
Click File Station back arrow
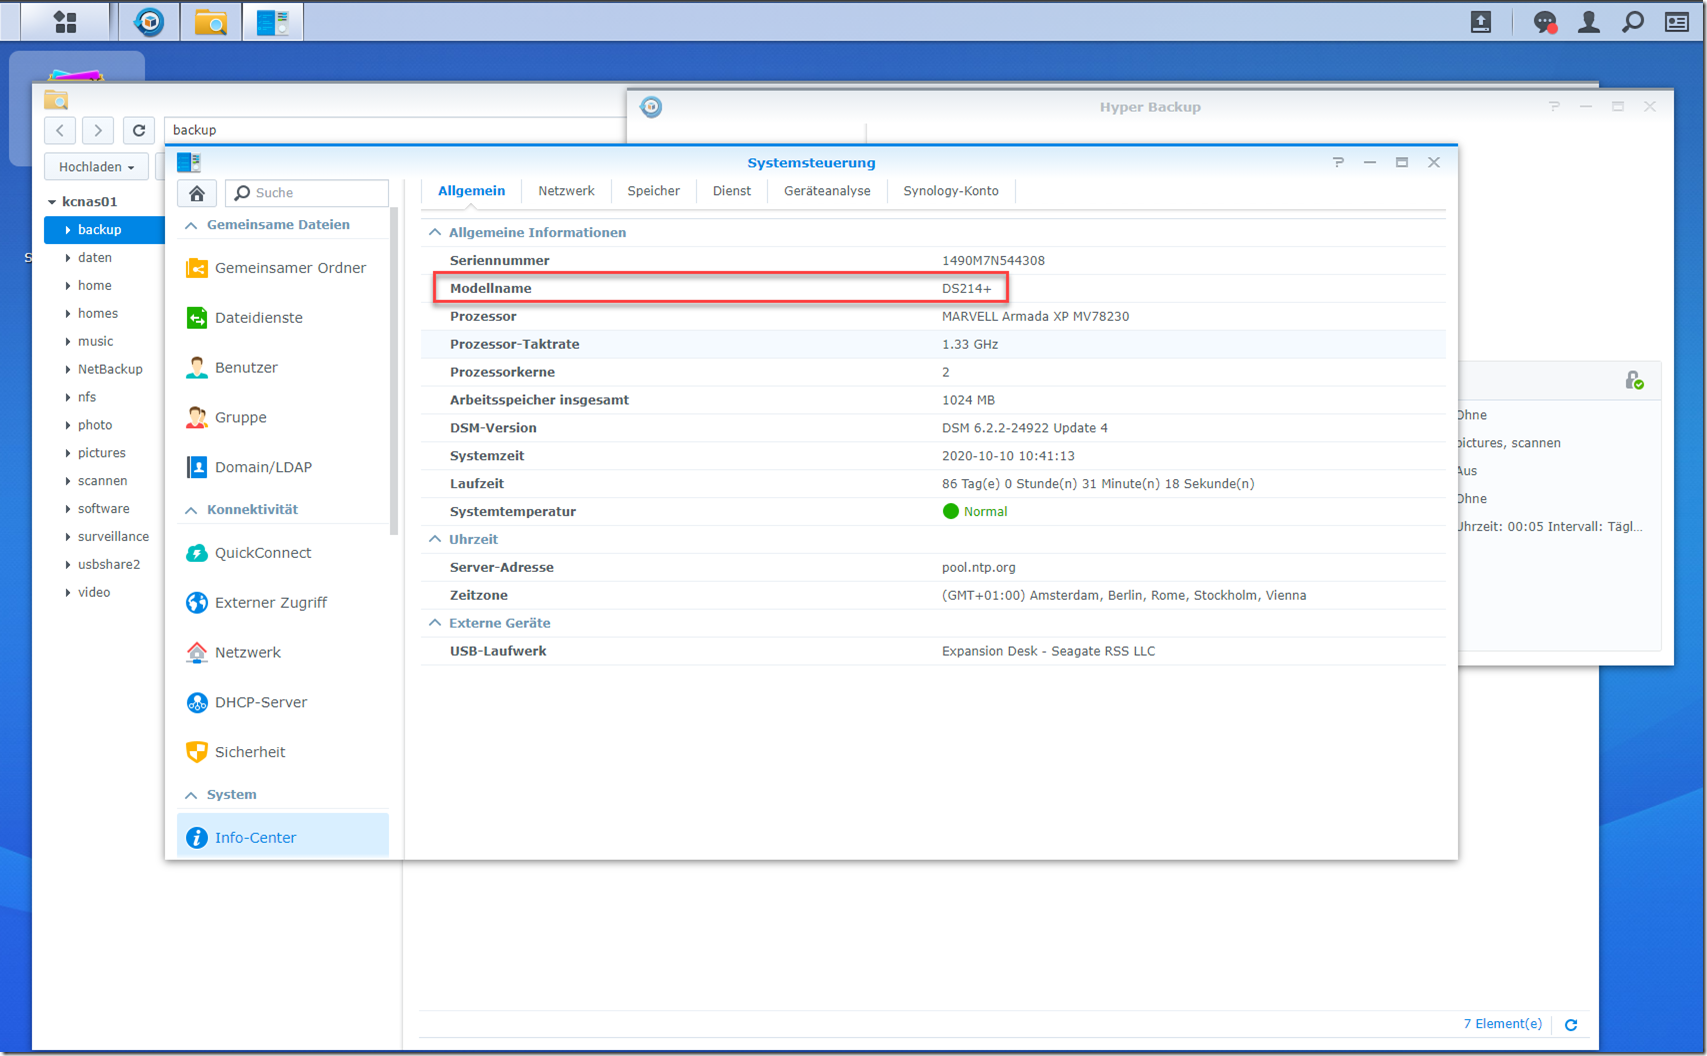[x=60, y=130]
